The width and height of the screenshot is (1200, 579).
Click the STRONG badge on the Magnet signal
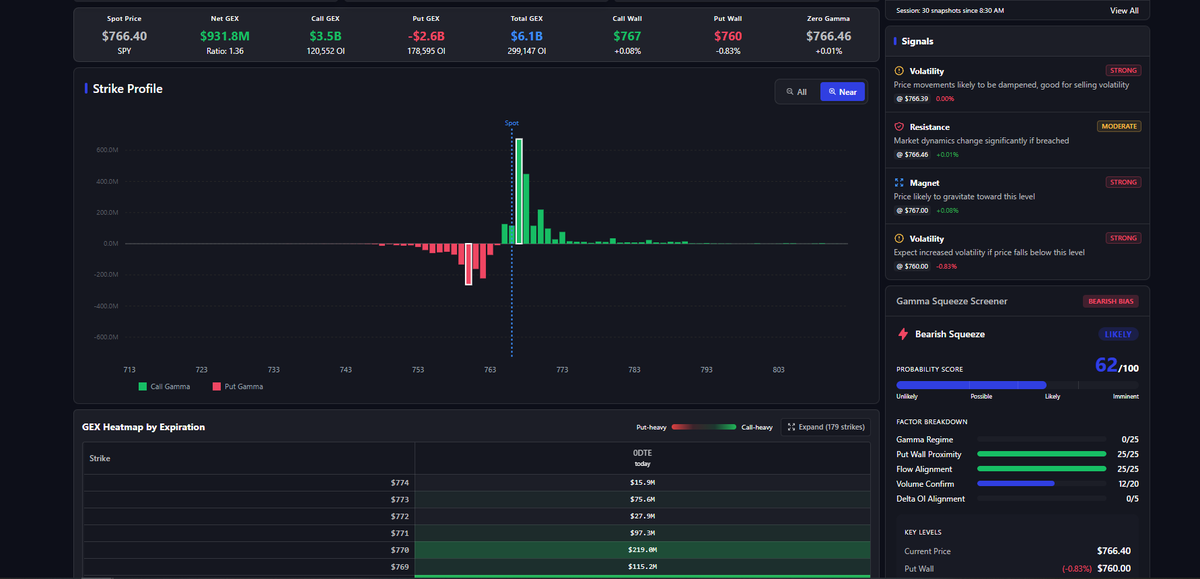[1123, 182]
